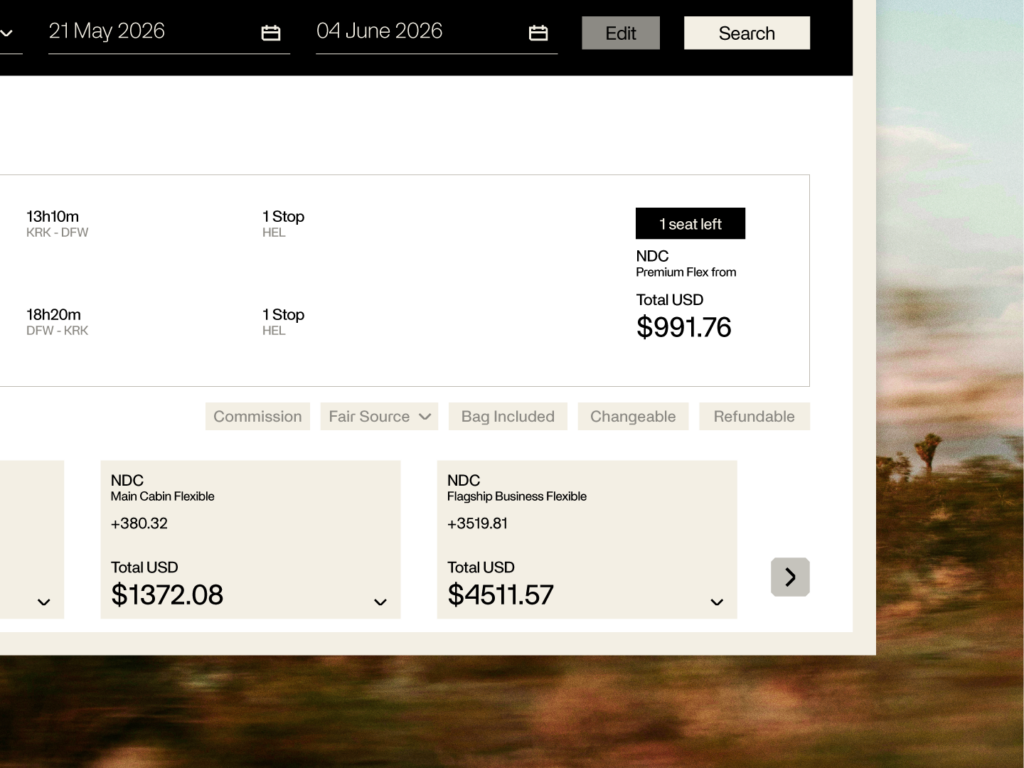
Task: Open calendar icon for 21 May 2026
Action: pyautogui.click(x=270, y=33)
